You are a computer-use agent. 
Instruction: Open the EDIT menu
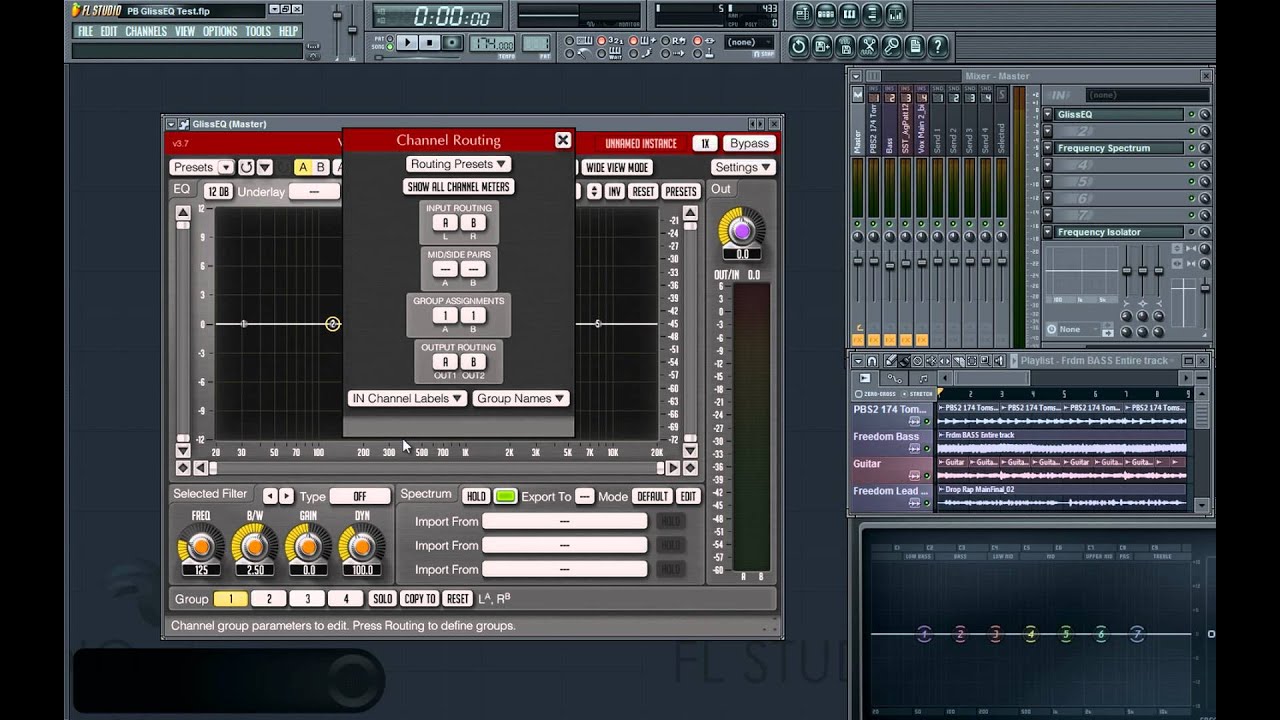[109, 31]
